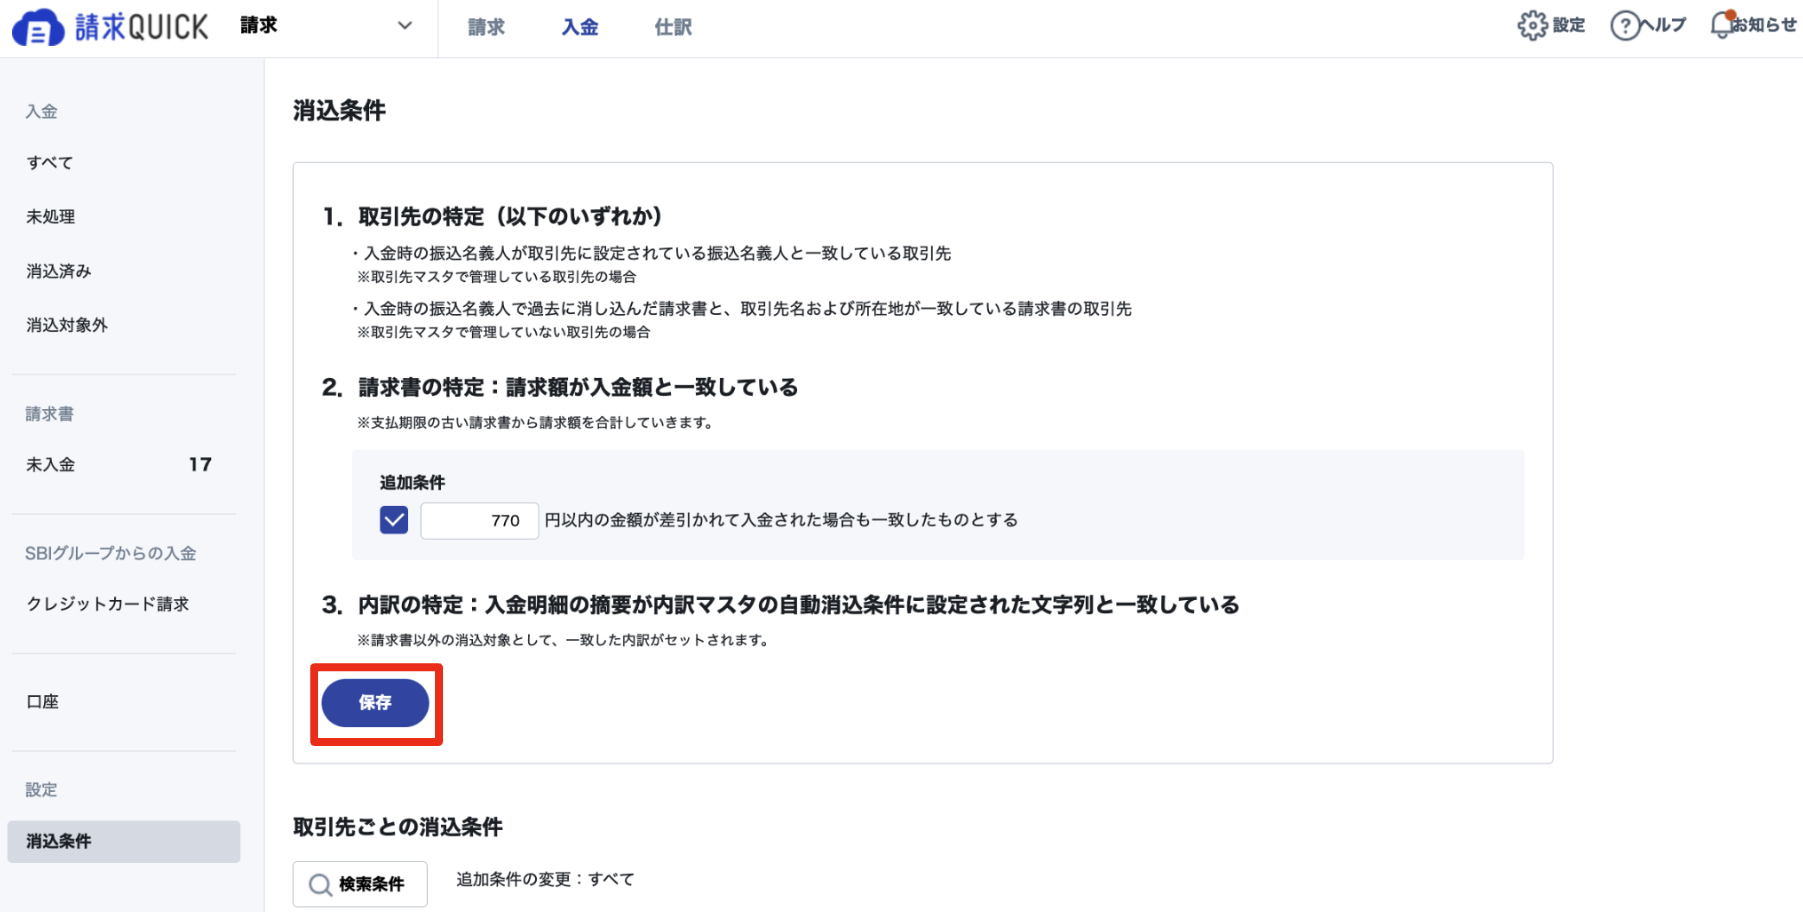This screenshot has width=1803, height=912.
Task: Open help via question mark icon
Action: (x=1624, y=26)
